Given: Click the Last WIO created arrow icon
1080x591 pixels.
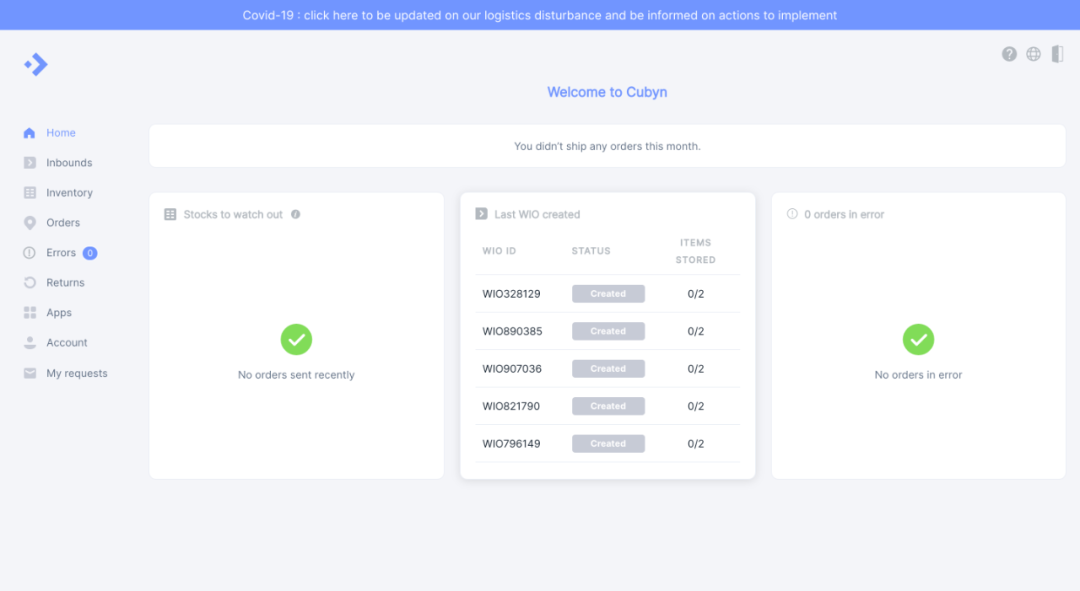Looking at the screenshot, I should coord(481,214).
